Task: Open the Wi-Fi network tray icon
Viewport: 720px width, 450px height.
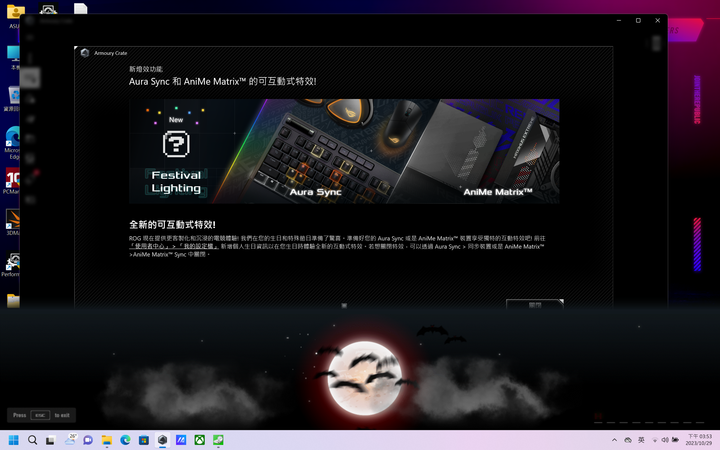Action: coord(655,440)
